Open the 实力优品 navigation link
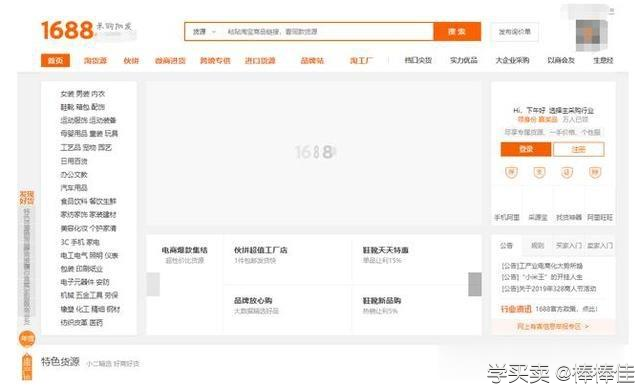The image size is (640, 389). (x=464, y=60)
